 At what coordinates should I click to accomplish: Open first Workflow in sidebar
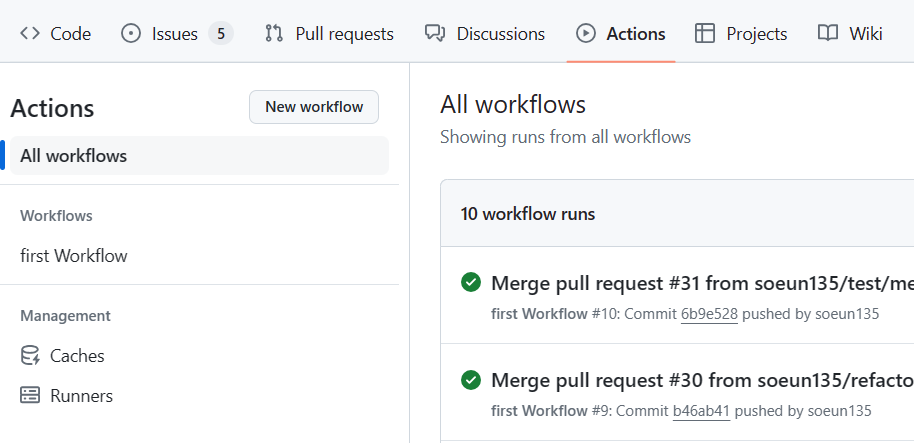point(74,256)
